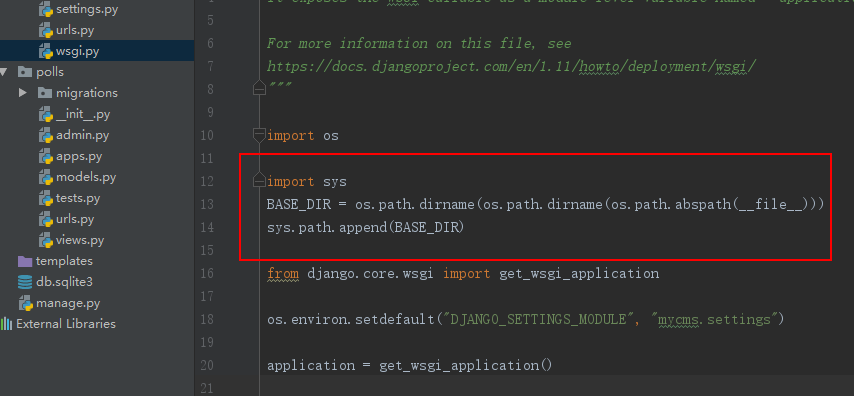The height and width of the screenshot is (396, 854).
Task: Open settings.py under mycms in the tree
Action: point(87,9)
